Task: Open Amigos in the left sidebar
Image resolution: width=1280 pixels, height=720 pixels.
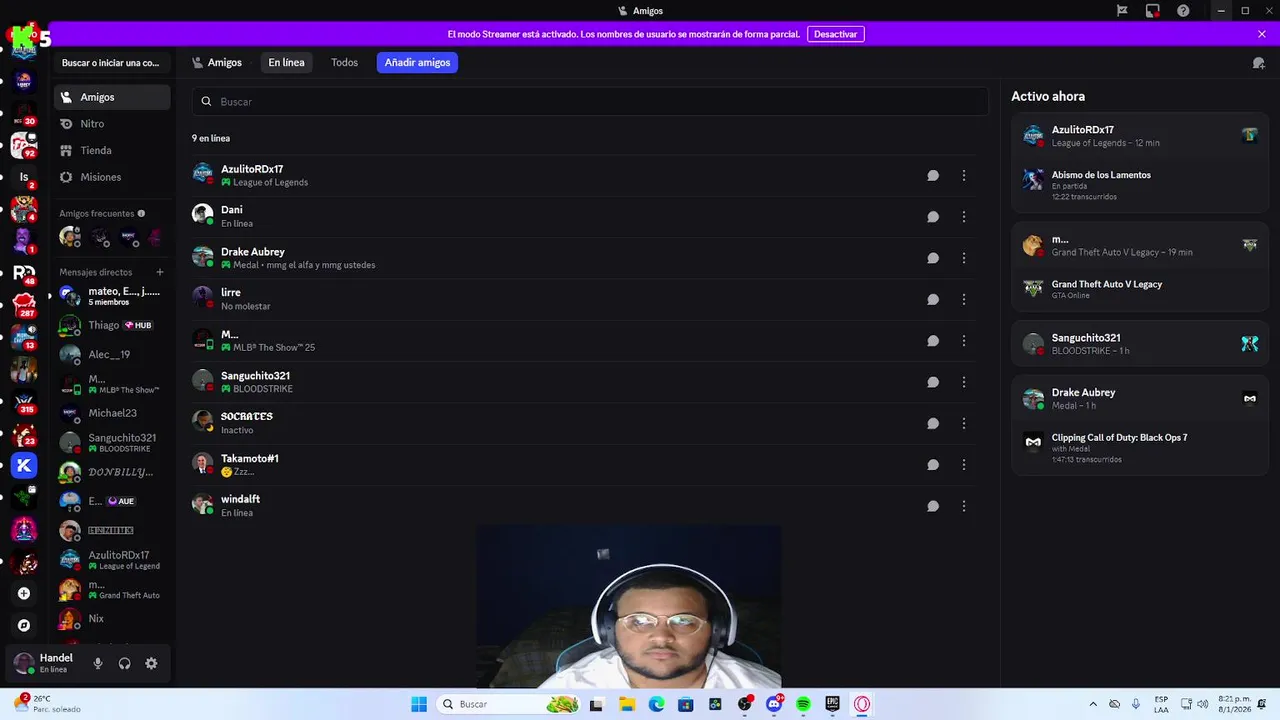Action: point(112,97)
